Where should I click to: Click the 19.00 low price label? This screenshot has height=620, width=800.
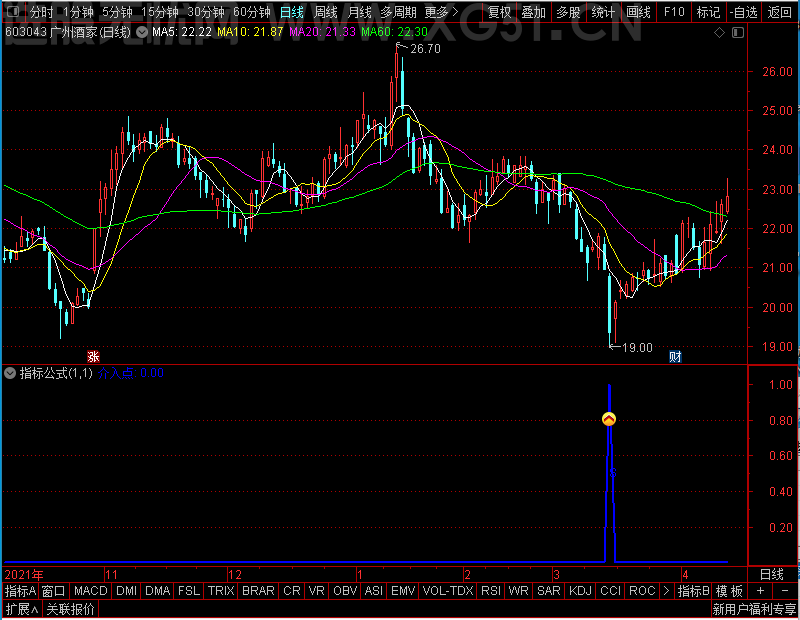637,348
